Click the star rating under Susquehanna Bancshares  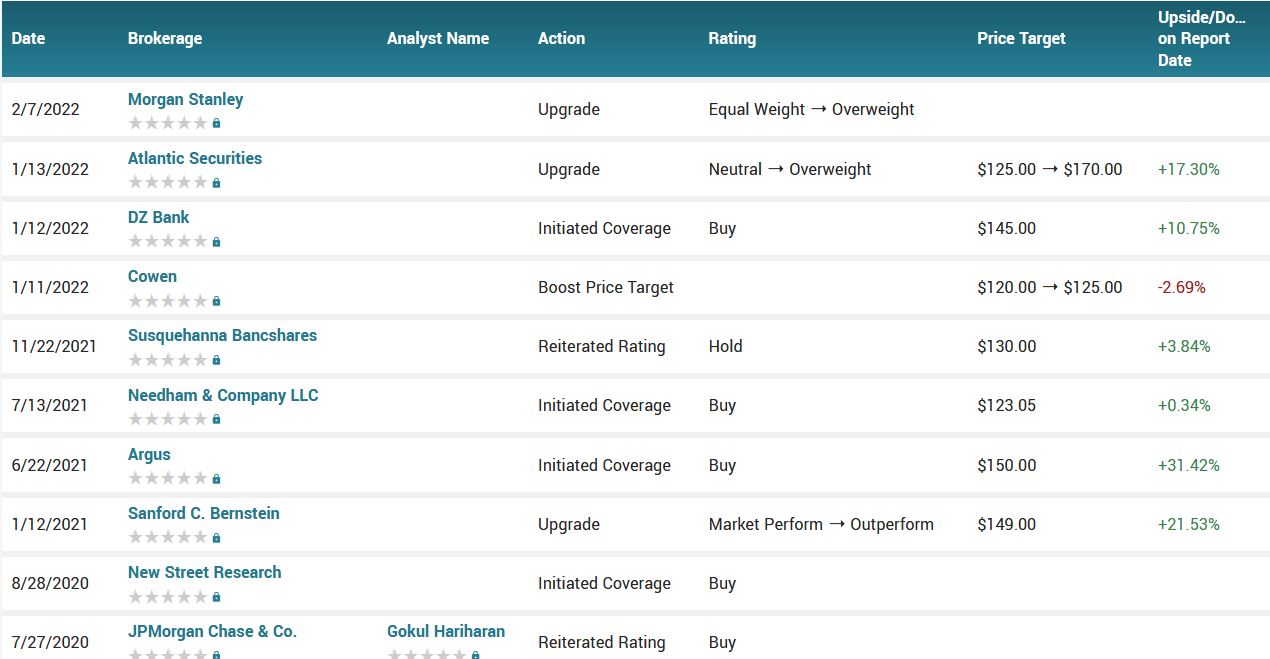168,359
